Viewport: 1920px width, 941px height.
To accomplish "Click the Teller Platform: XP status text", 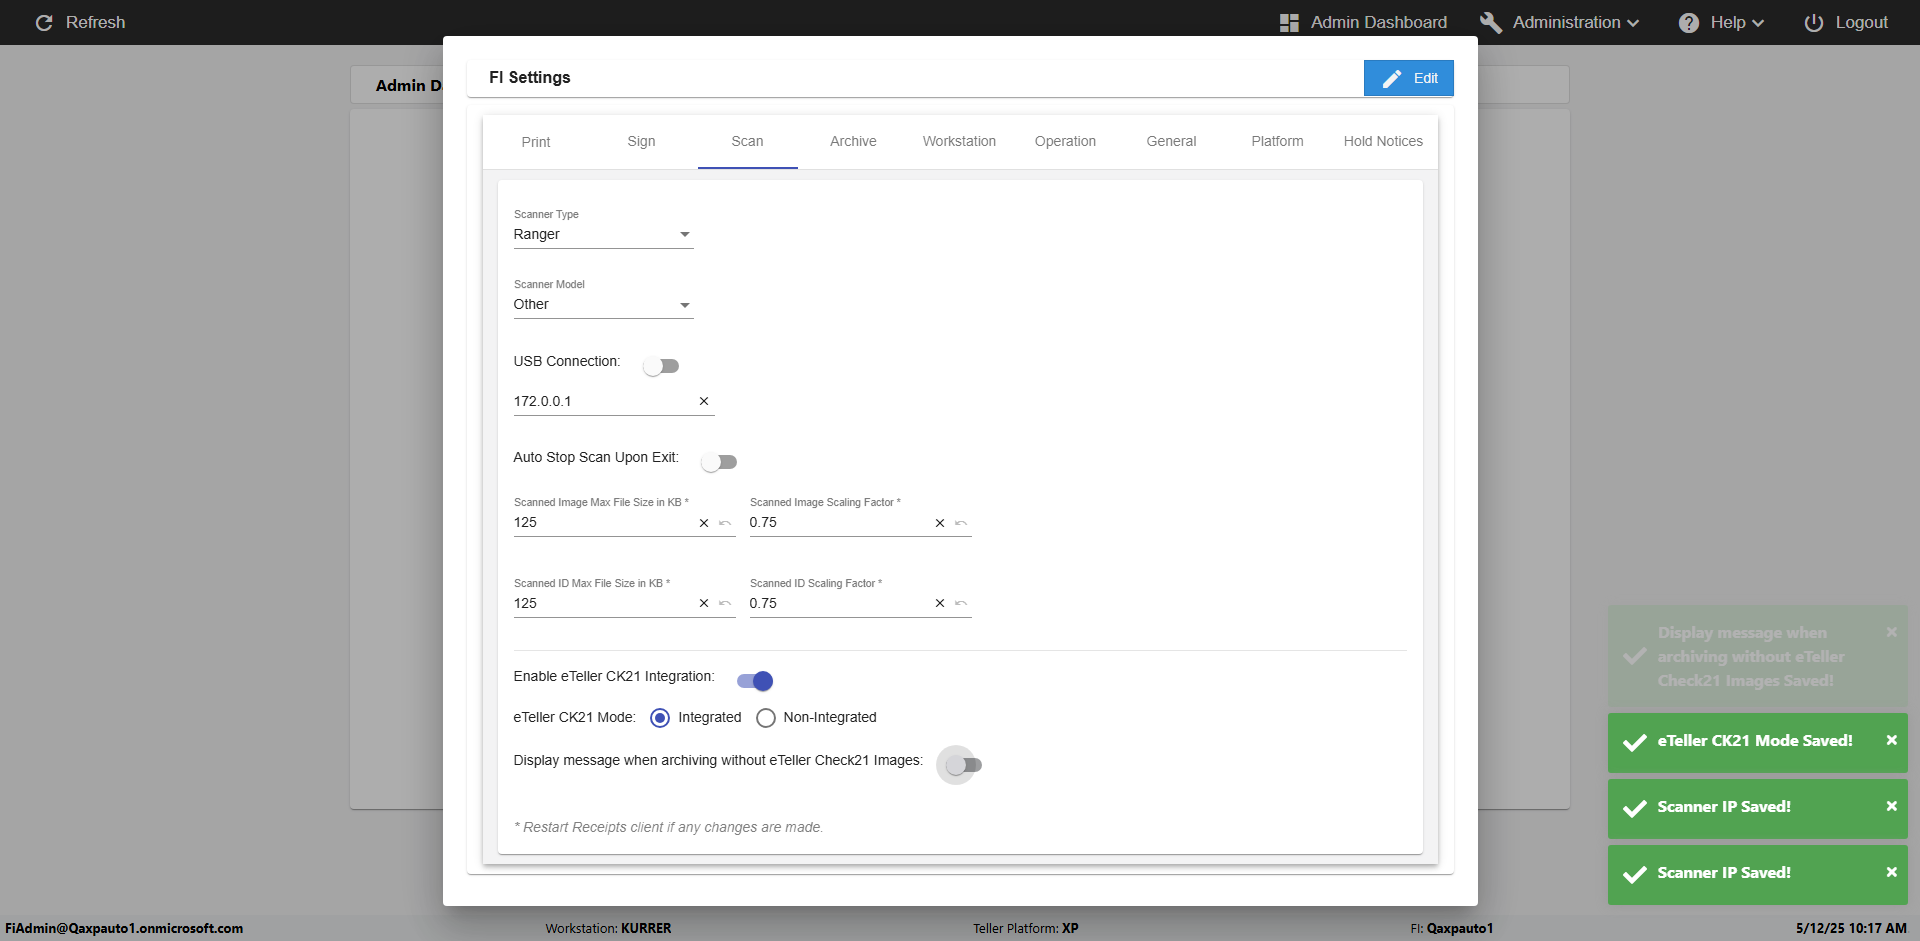I will 1026,928.
